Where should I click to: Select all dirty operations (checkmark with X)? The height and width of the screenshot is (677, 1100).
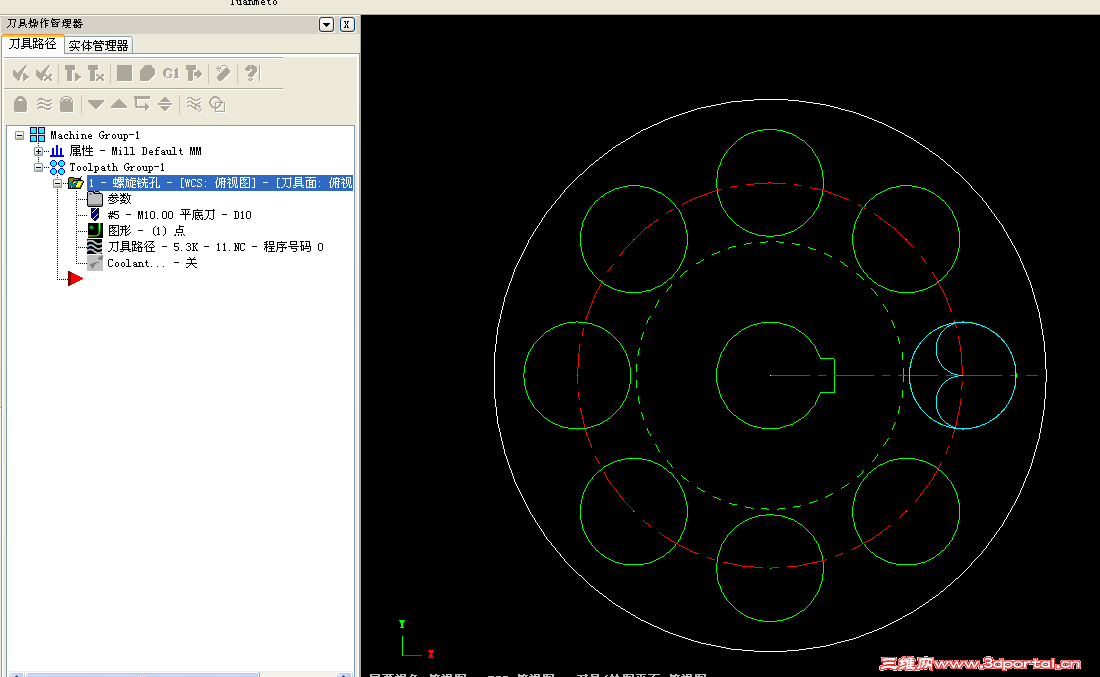(44, 73)
